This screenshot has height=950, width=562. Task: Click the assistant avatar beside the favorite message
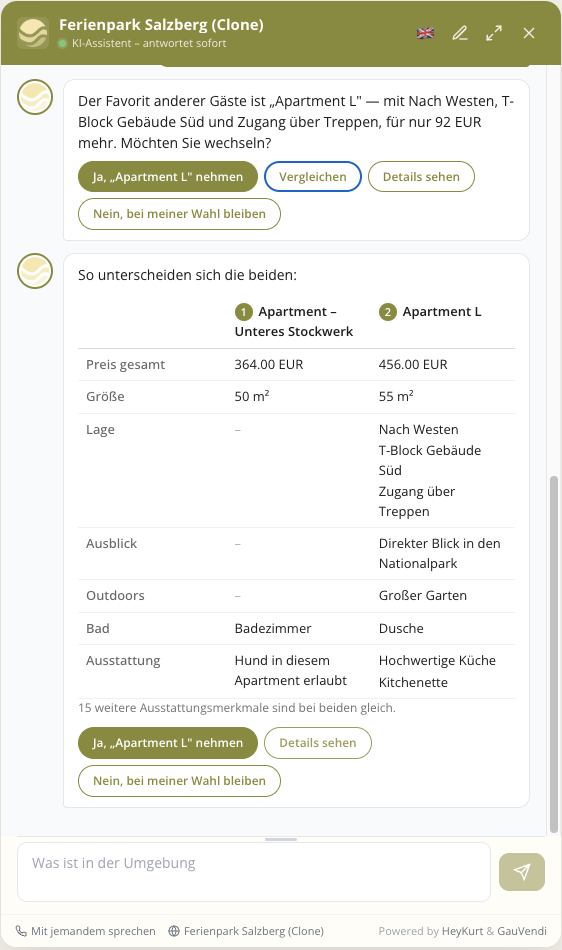click(35, 97)
